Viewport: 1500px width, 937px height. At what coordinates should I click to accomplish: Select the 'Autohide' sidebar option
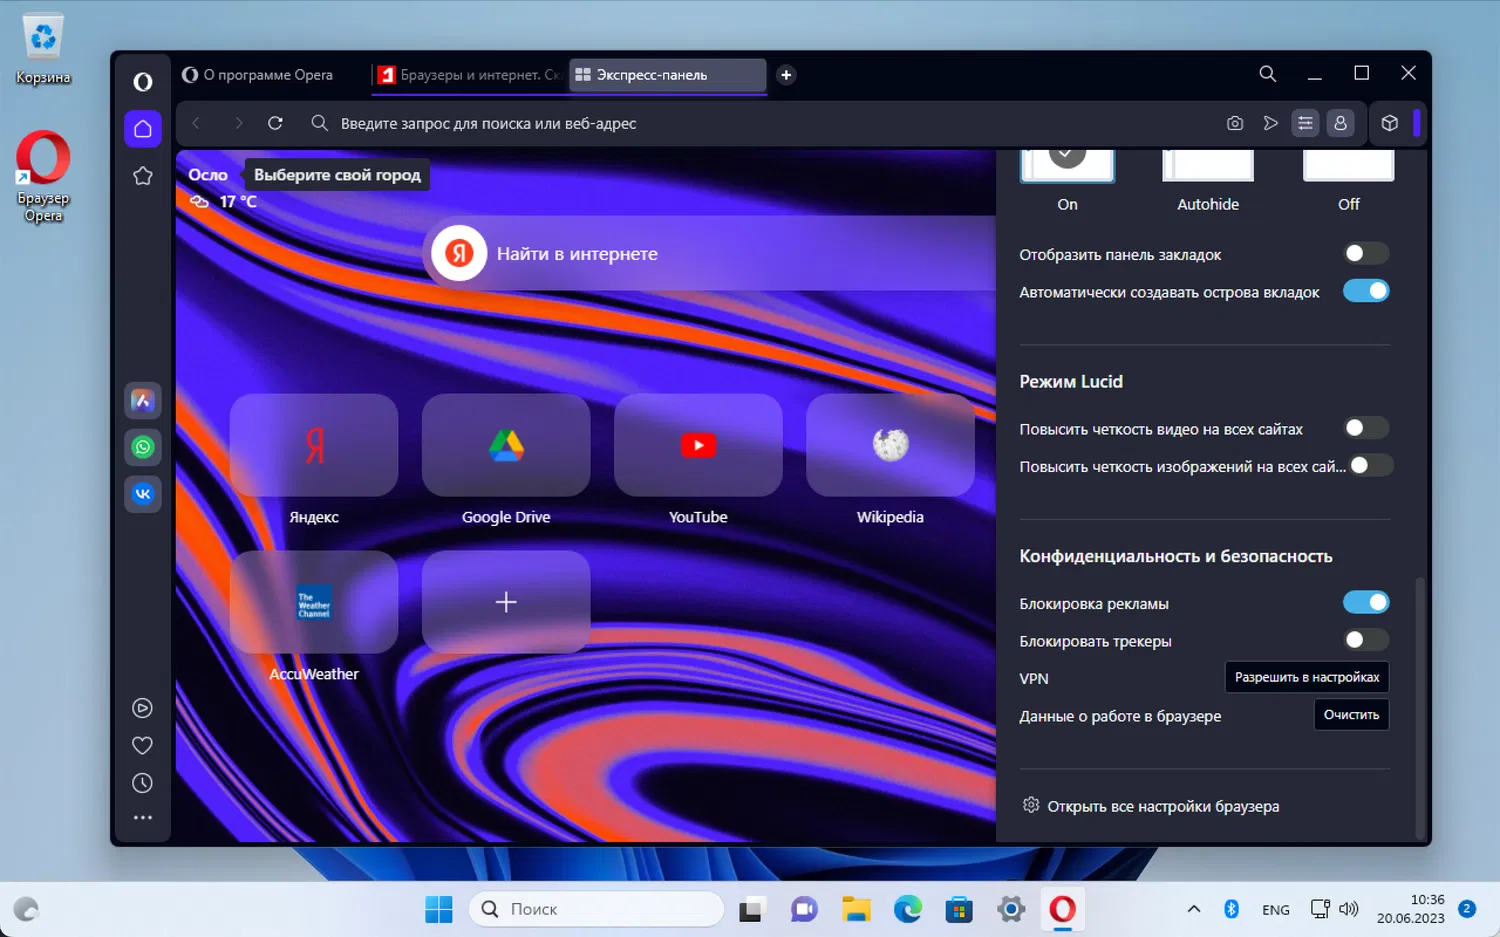[1208, 181]
